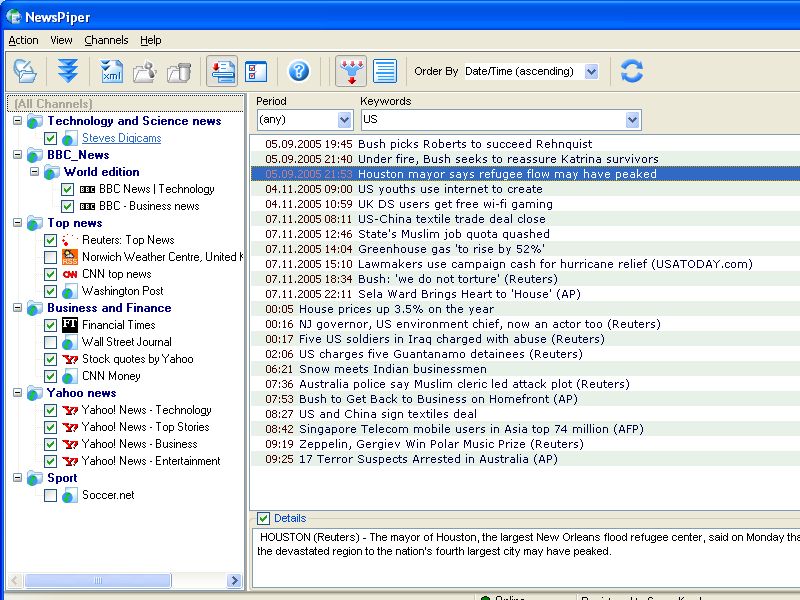Click the XML document toolbar icon
The height and width of the screenshot is (600, 800).
111,71
